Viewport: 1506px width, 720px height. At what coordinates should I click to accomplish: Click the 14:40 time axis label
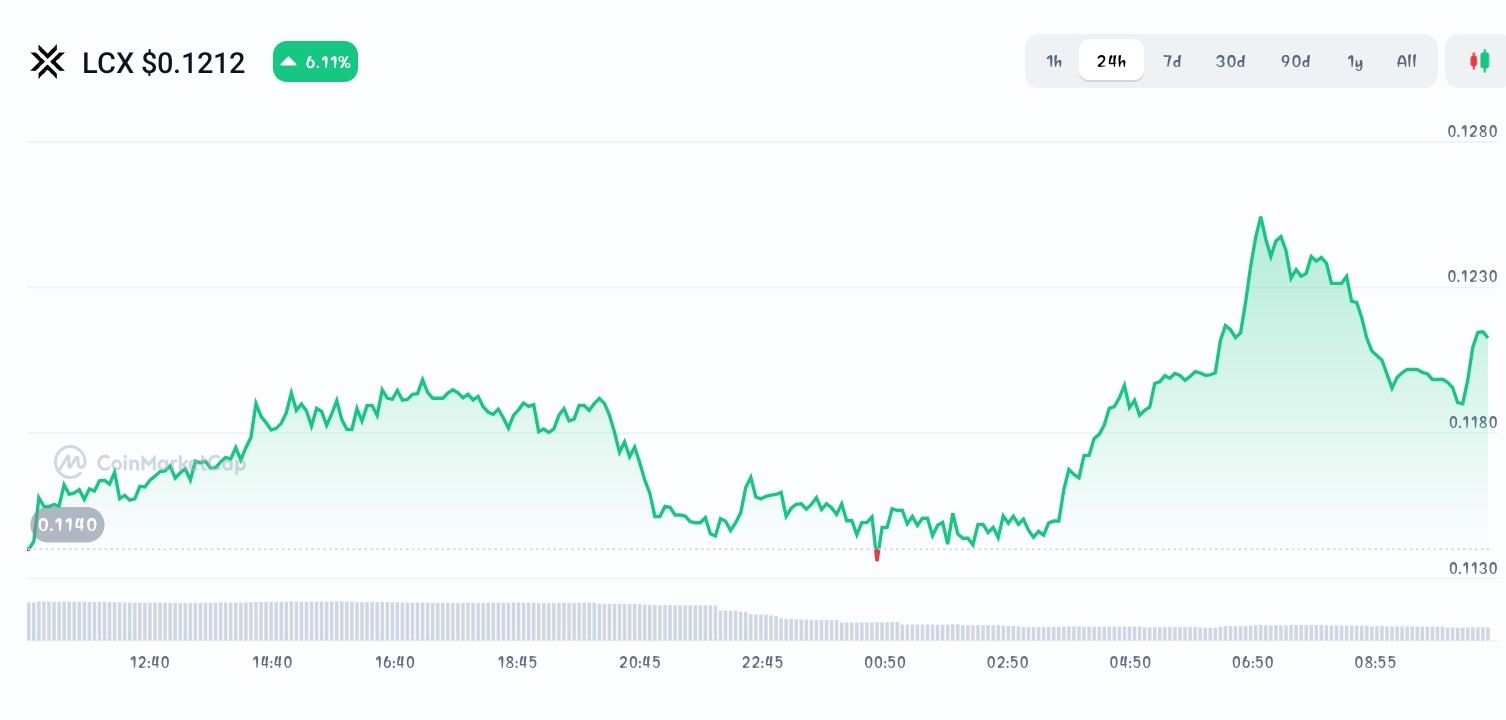(272, 662)
